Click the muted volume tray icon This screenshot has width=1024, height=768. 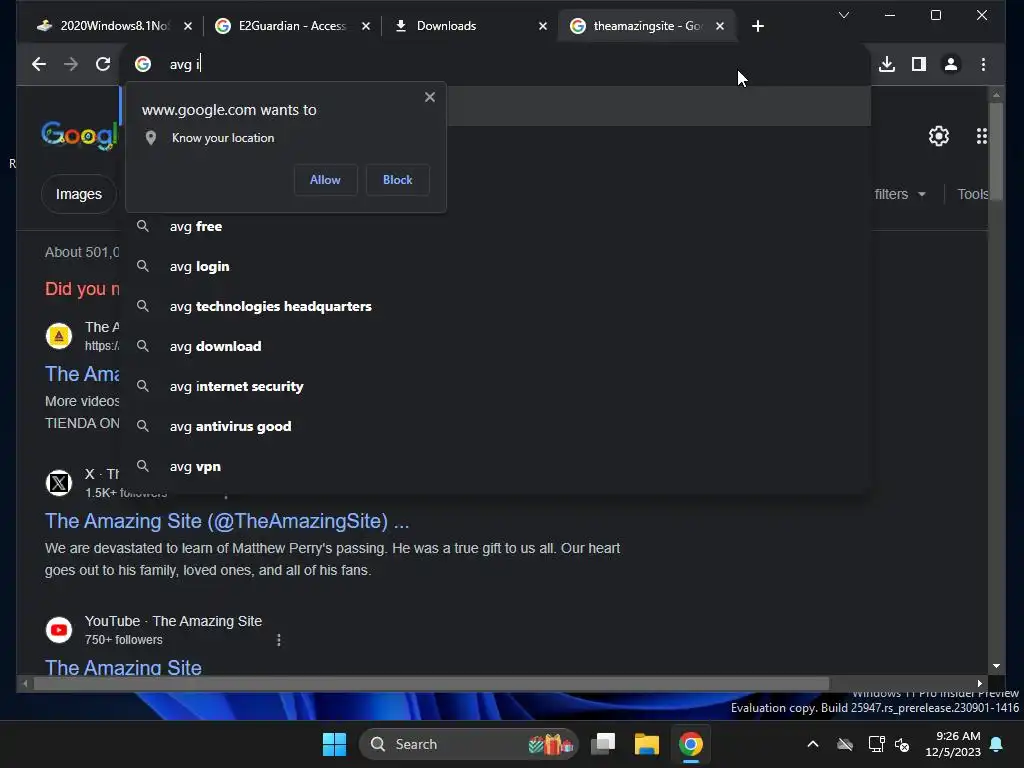902,744
